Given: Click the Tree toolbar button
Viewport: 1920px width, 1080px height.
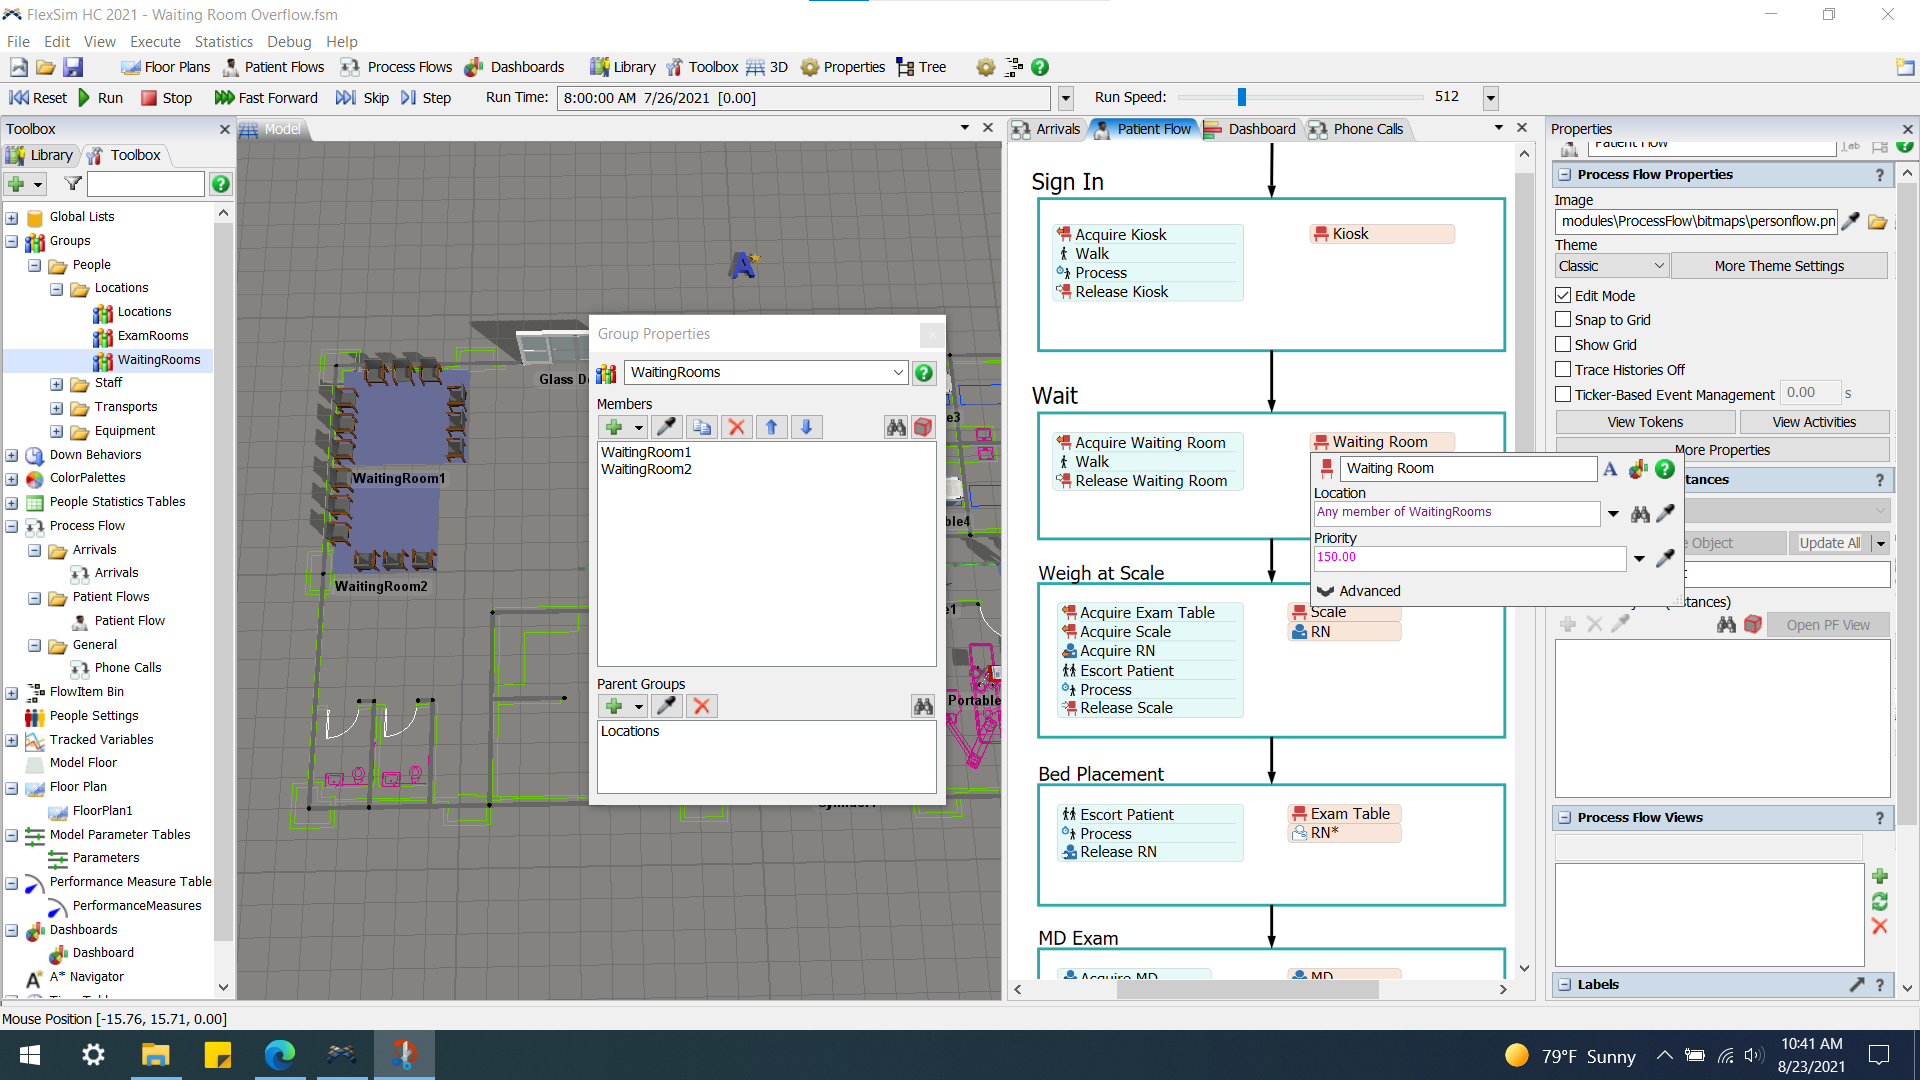Looking at the screenshot, I should [x=921, y=67].
